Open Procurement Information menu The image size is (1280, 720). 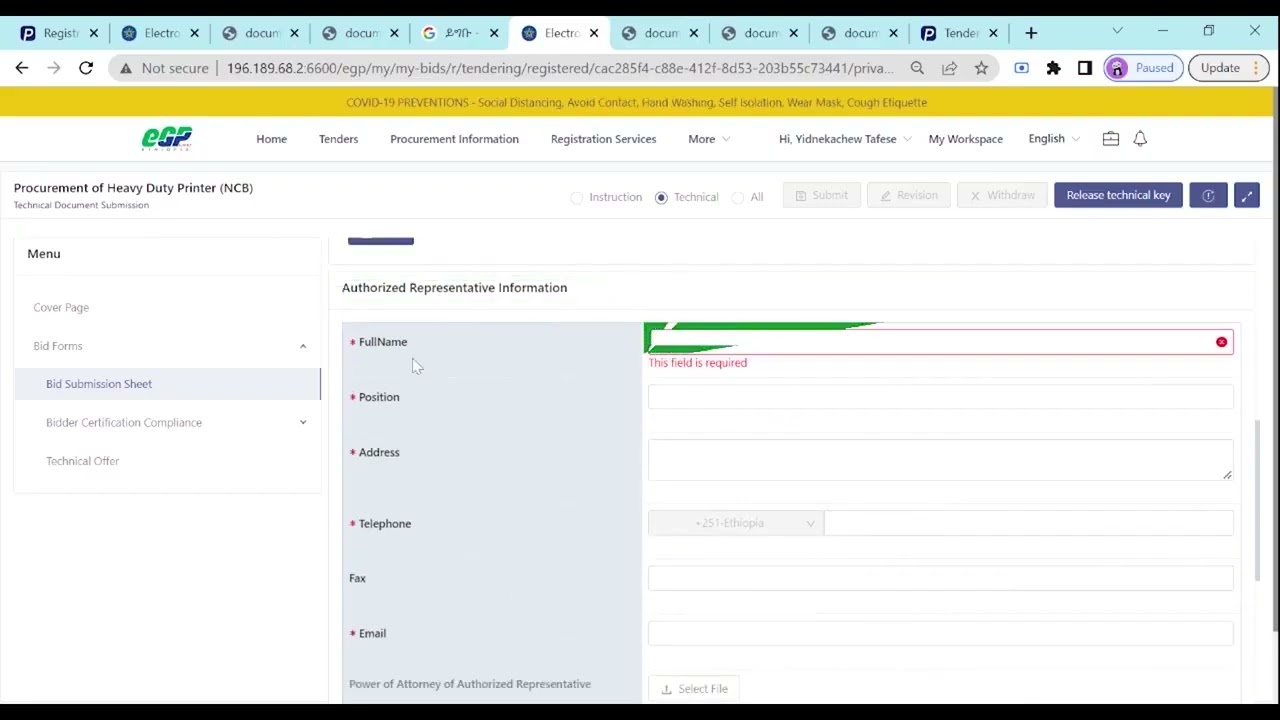click(x=454, y=139)
